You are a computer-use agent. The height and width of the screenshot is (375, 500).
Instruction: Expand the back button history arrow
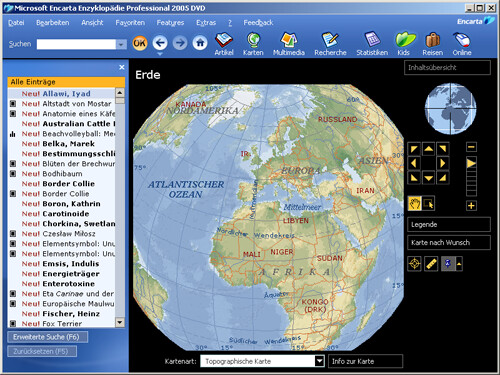160,53
